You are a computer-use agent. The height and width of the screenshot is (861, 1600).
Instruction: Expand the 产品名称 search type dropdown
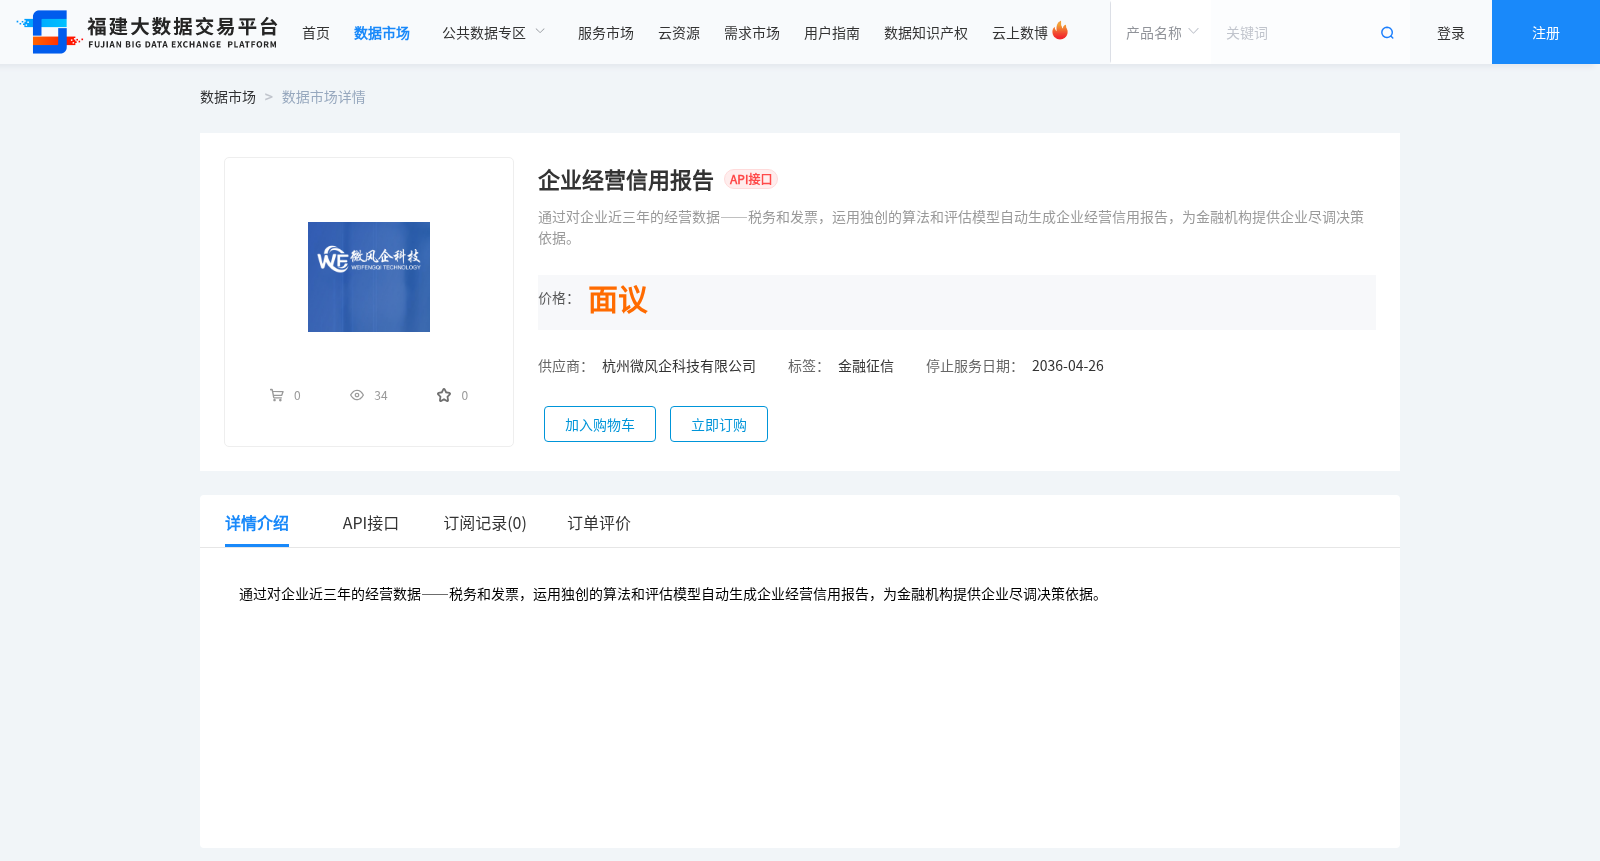click(1162, 33)
